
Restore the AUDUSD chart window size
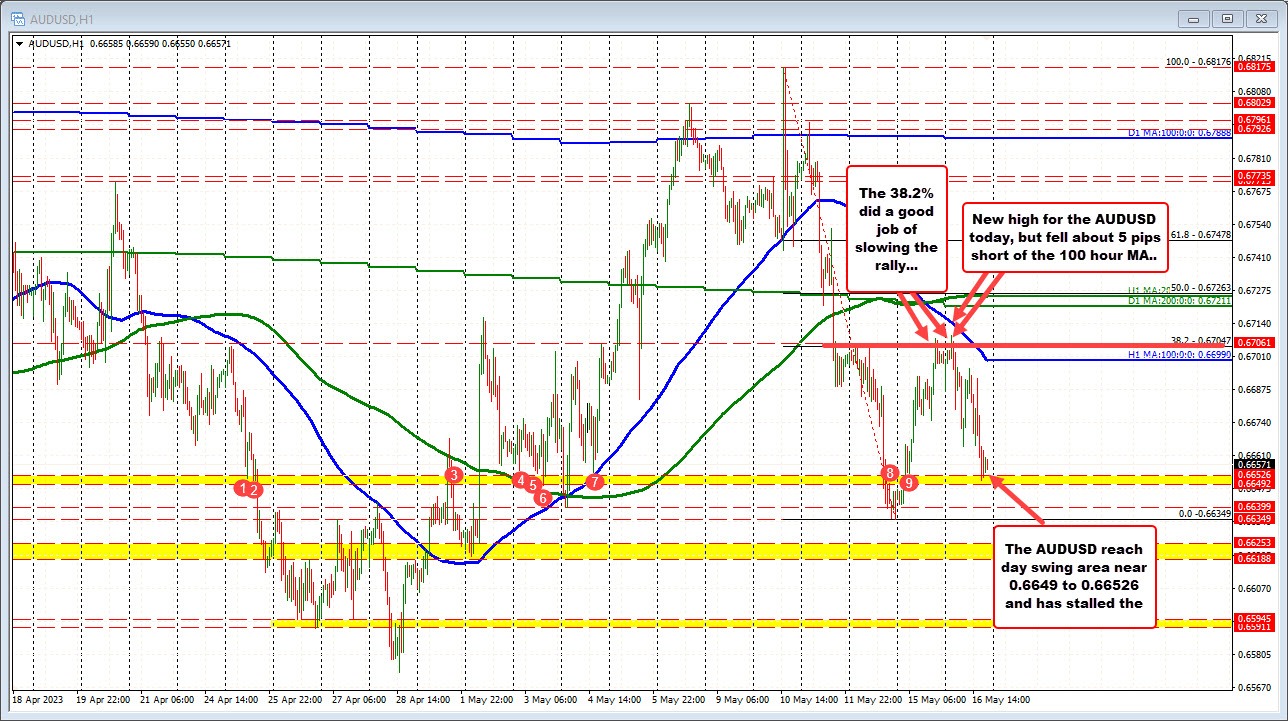tap(1227, 18)
